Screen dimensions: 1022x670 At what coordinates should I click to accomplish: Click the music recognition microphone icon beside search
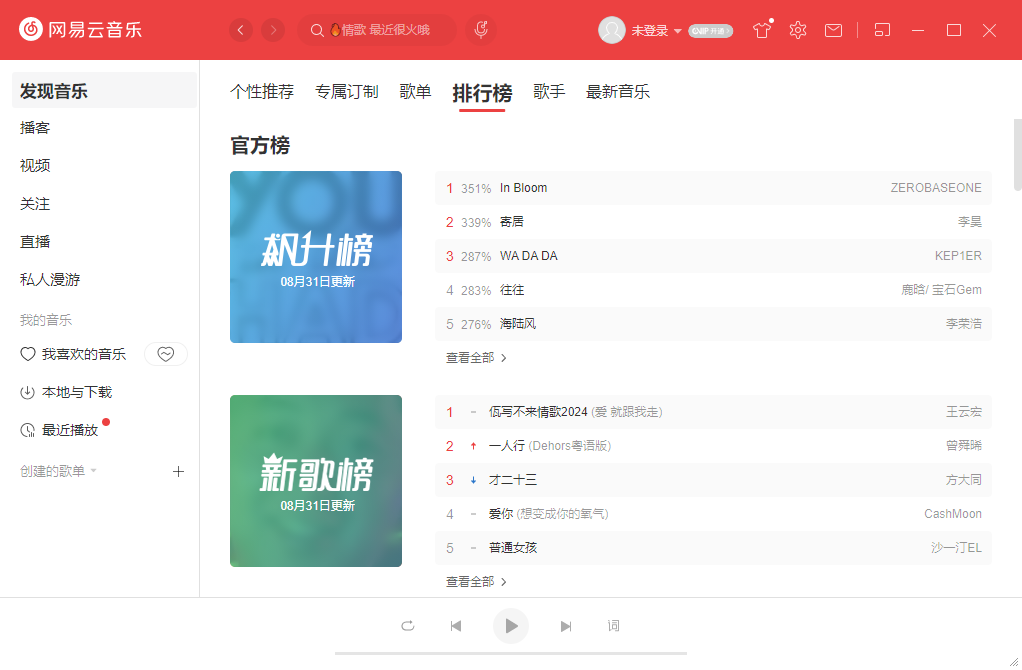pos(480,30)
